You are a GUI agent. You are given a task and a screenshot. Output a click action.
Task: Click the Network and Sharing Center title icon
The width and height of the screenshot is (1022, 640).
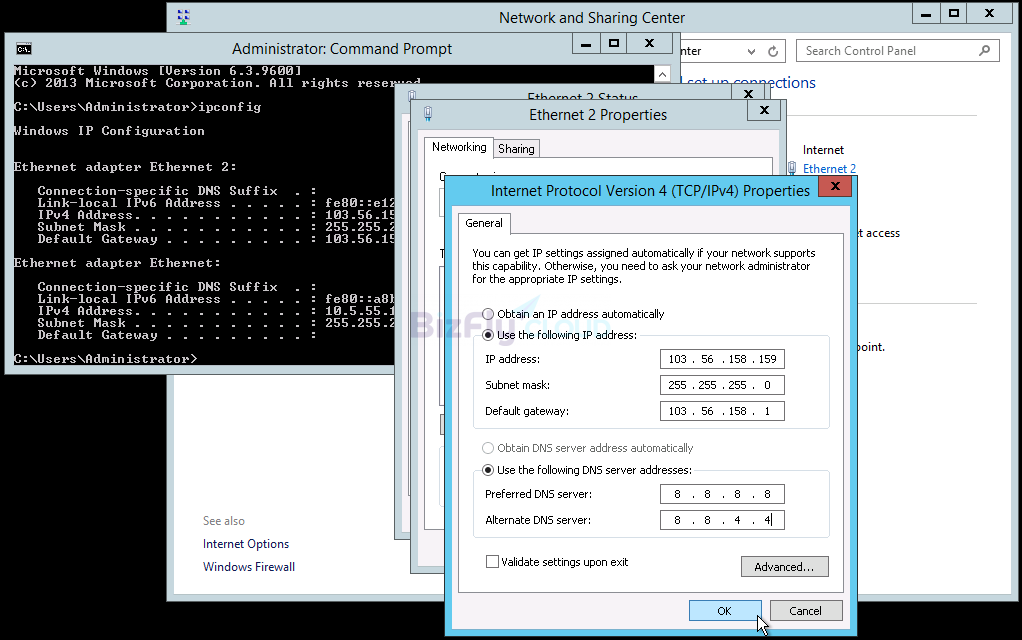point(183,17)
